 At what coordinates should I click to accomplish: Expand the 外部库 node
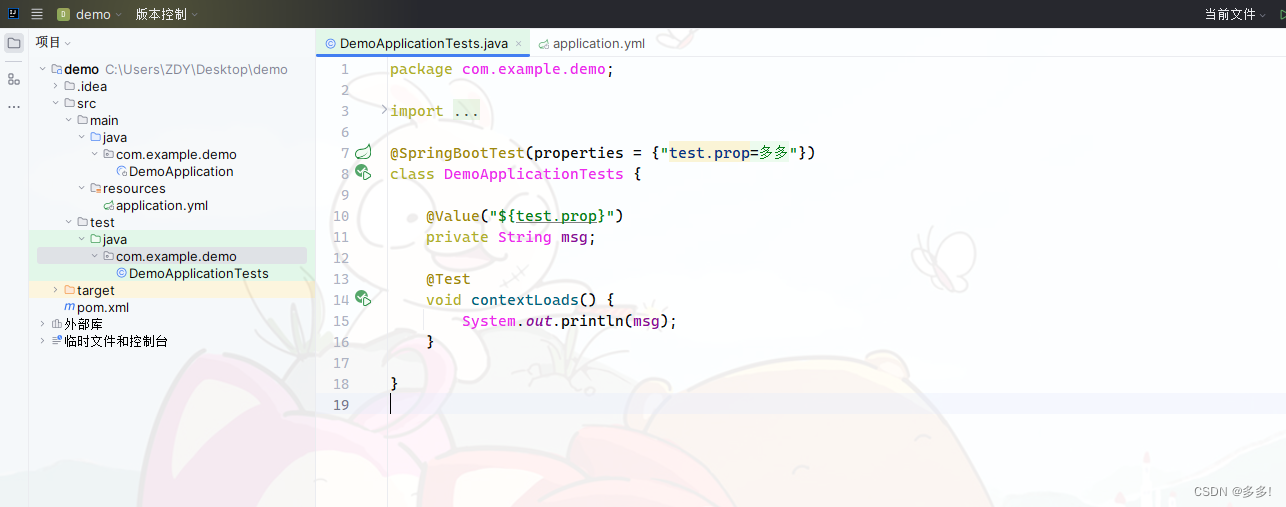coord(43,325)
